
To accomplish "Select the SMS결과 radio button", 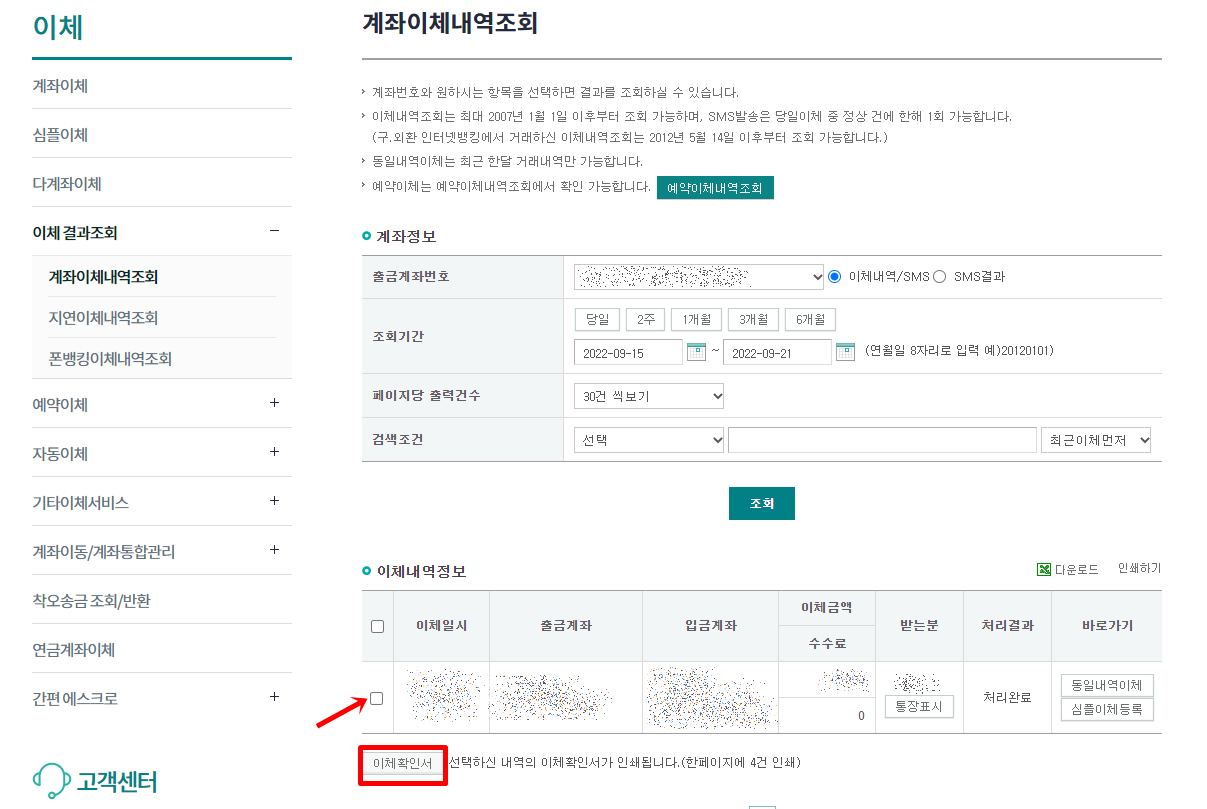I will click(942, 277).
